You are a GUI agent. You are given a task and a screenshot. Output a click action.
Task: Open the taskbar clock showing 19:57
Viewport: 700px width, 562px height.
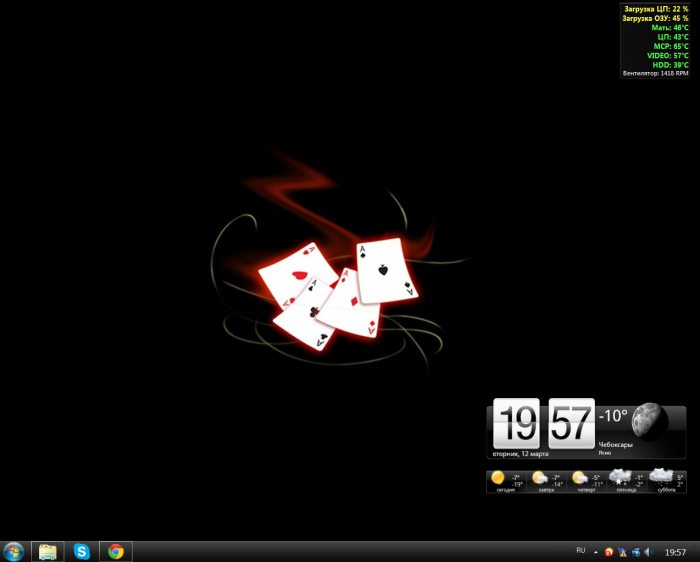pos(675,552)
